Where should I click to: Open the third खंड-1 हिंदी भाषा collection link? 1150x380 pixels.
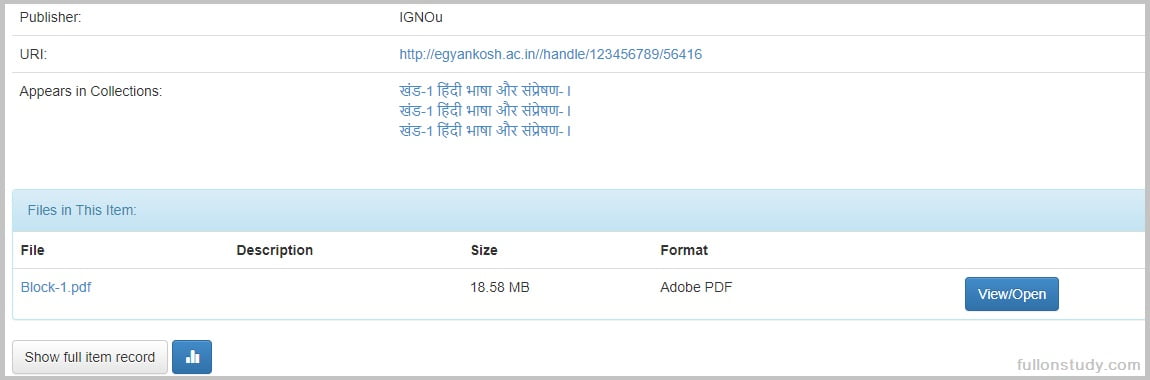pos(486,131)
